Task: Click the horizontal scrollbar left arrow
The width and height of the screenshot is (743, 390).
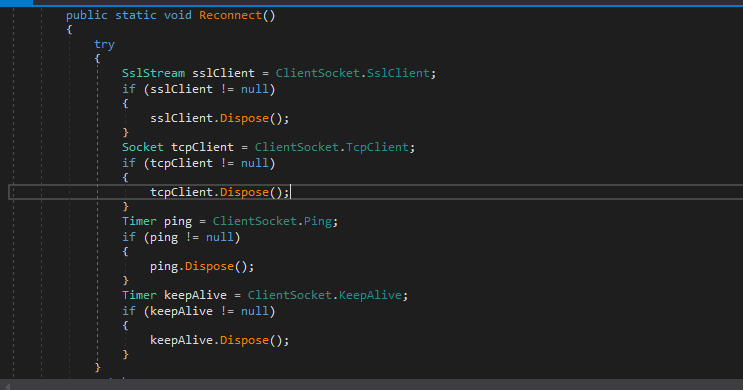Action: [7, 386]
